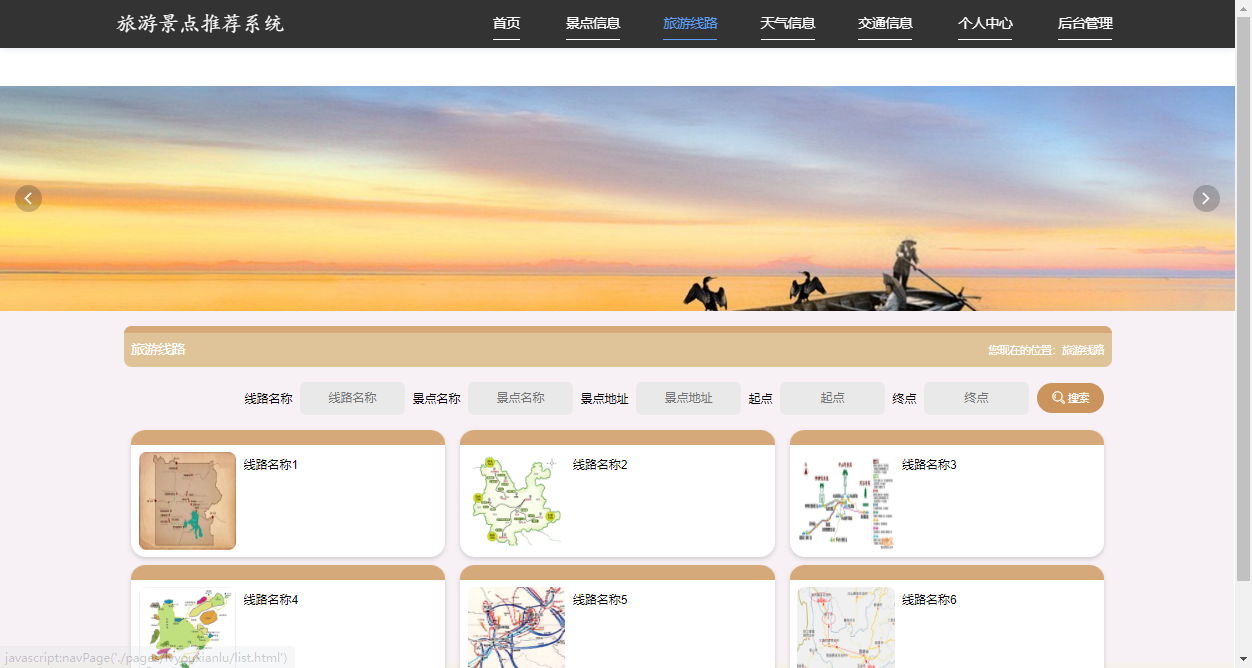Go to 景点信息 in navigation
1252x668 pixels.
pos(592,24)
